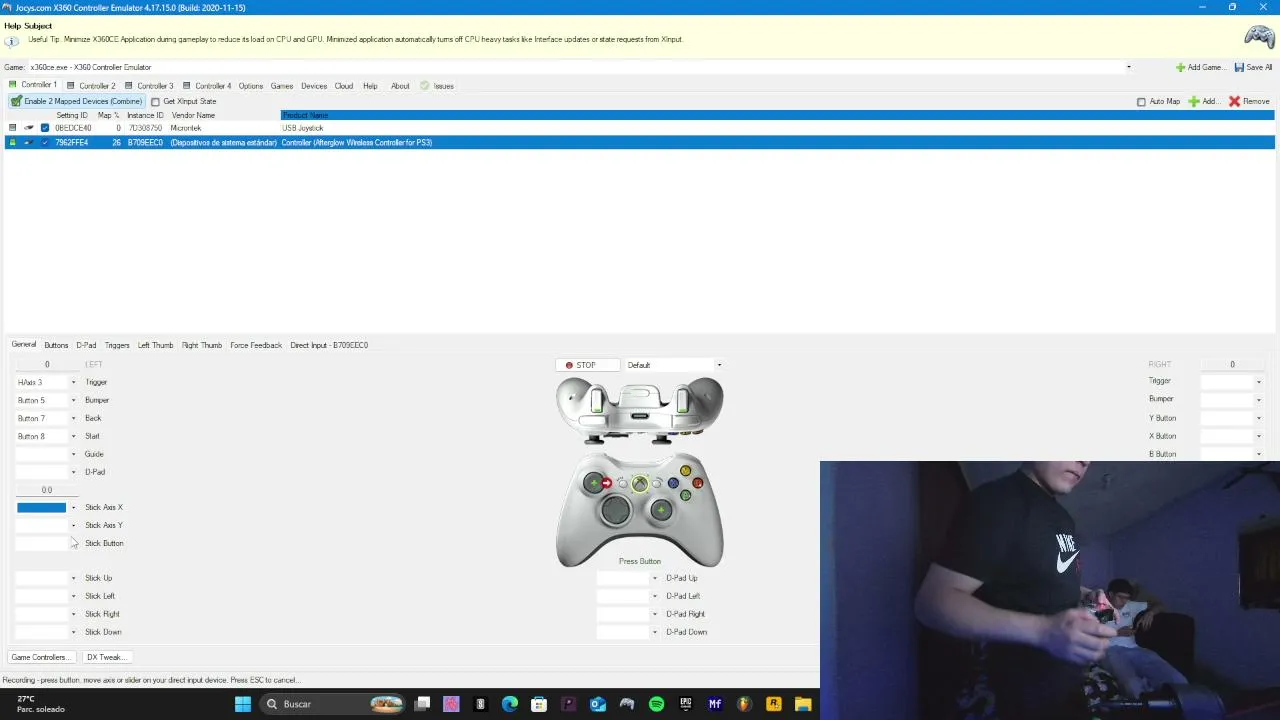Open the Triggers tab
This screenshot has width=1280, height=720.
click(x=117, y=345)
